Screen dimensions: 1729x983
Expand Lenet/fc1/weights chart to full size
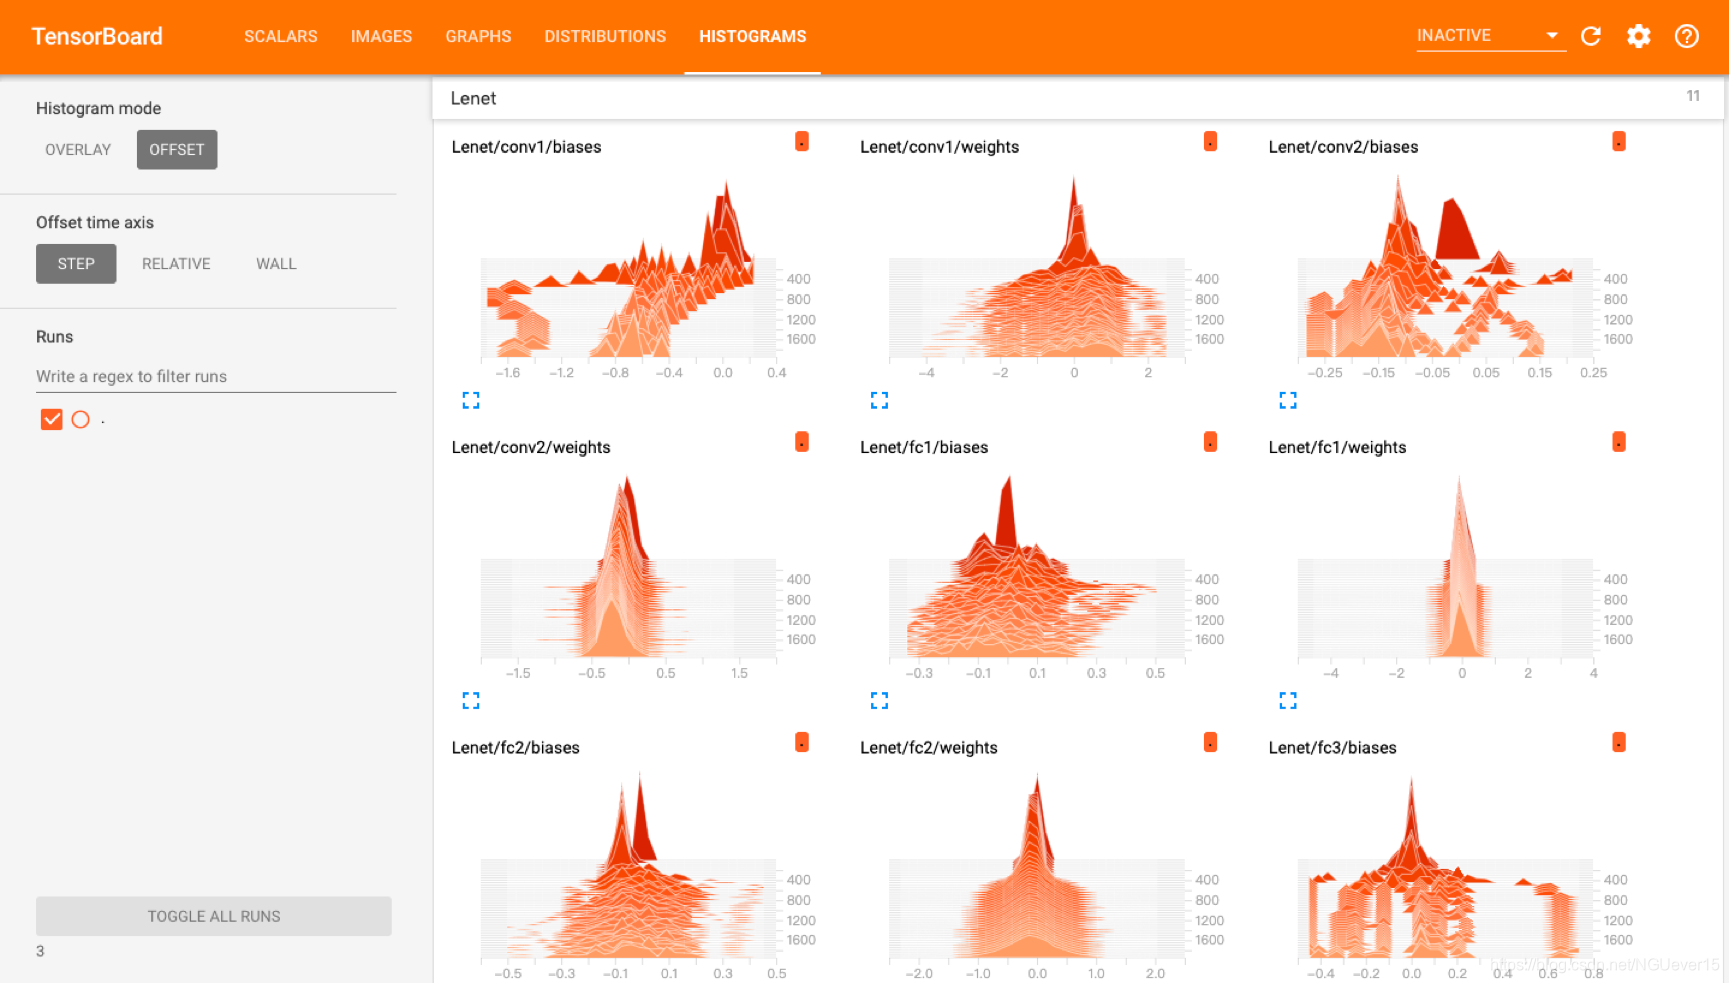(x=1288, y=700)
